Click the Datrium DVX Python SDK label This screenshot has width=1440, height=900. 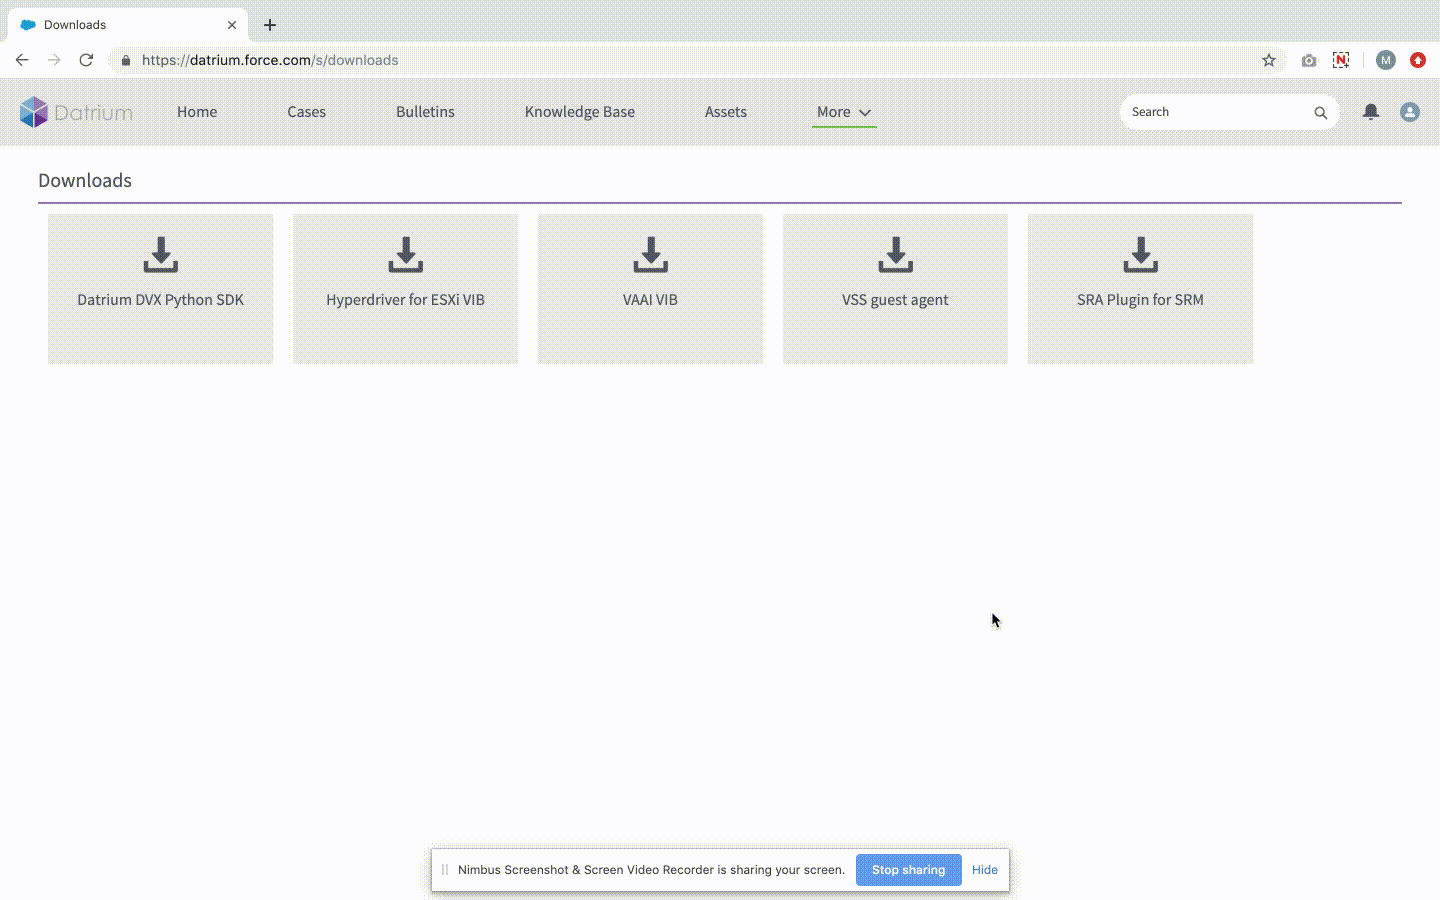click(160, 300)
